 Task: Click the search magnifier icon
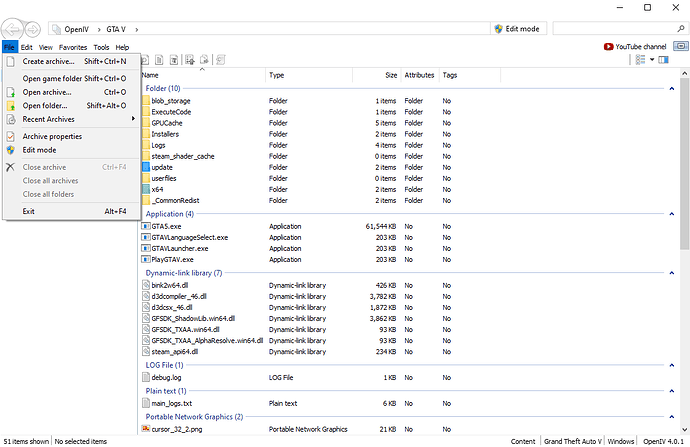point(681,29)
